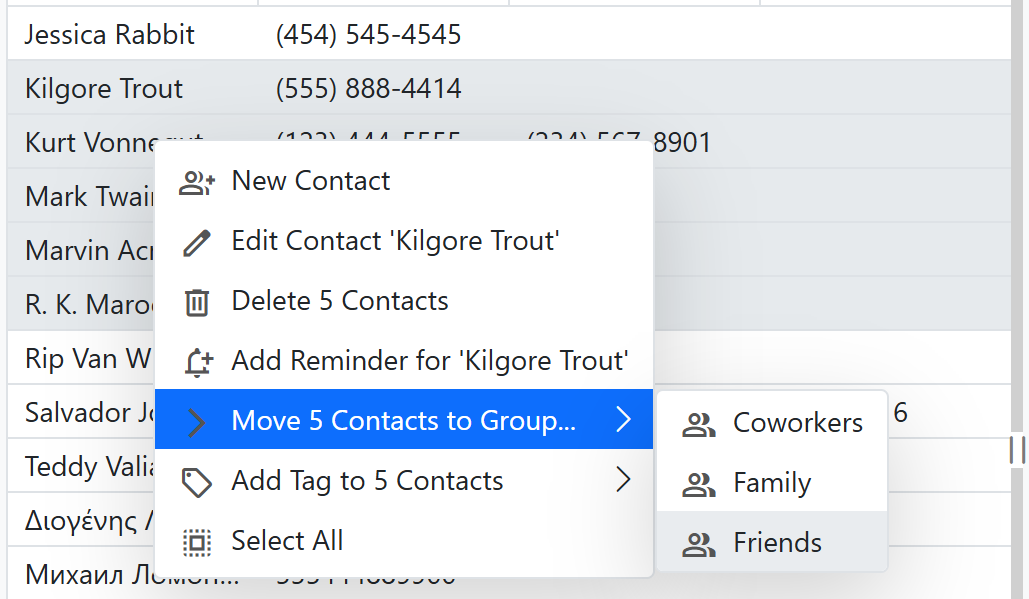The height and width of the screenshot is (599, 1029).
Task: Choose Select All from the context menu
Action: (x=290, y=540)
